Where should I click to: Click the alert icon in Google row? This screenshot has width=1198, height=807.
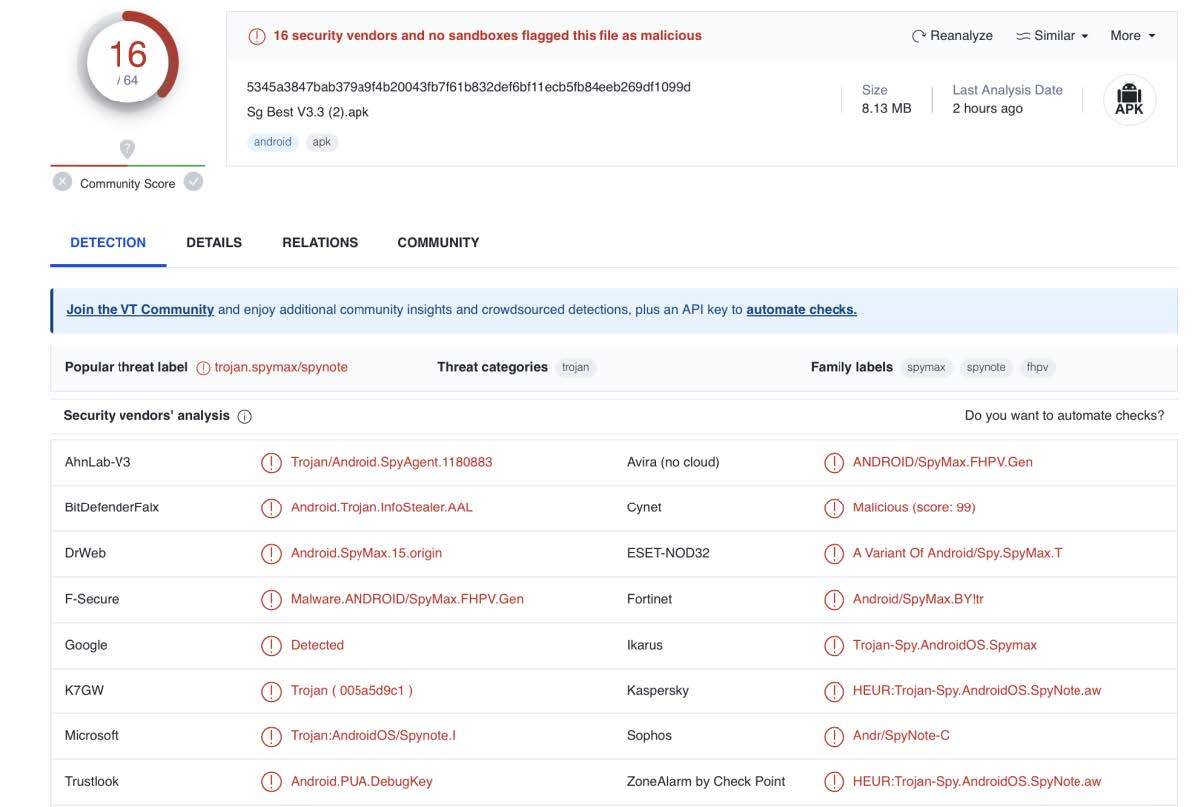[271, 646]
